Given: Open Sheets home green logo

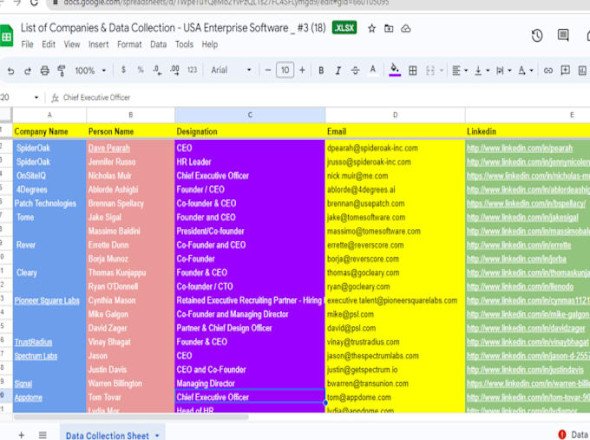Looking at the screenshot, I should 6,36.
